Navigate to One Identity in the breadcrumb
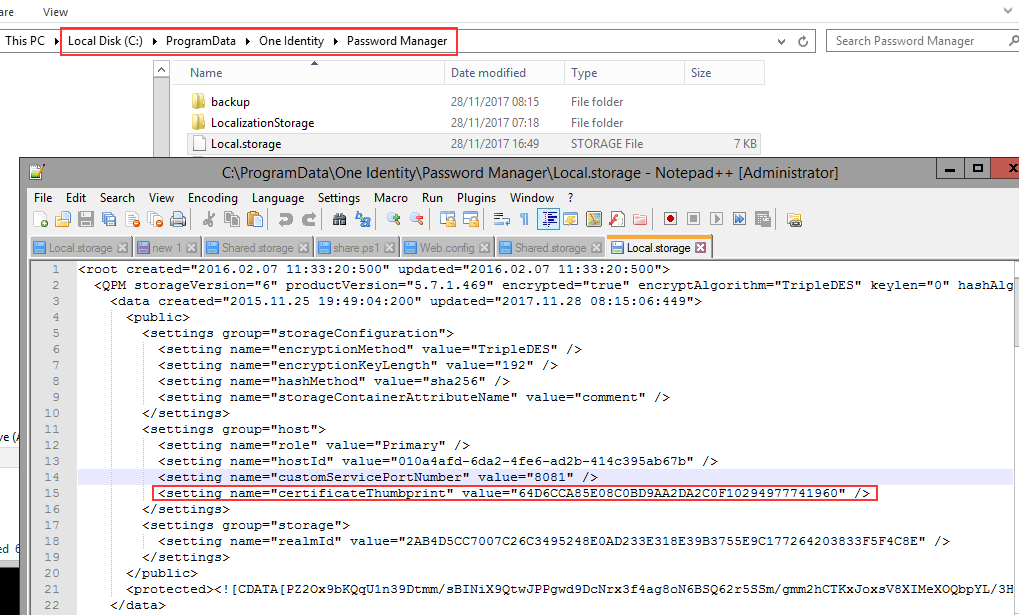The width and height of the screenshot is (1019, 615). click(x=291, y=41)
